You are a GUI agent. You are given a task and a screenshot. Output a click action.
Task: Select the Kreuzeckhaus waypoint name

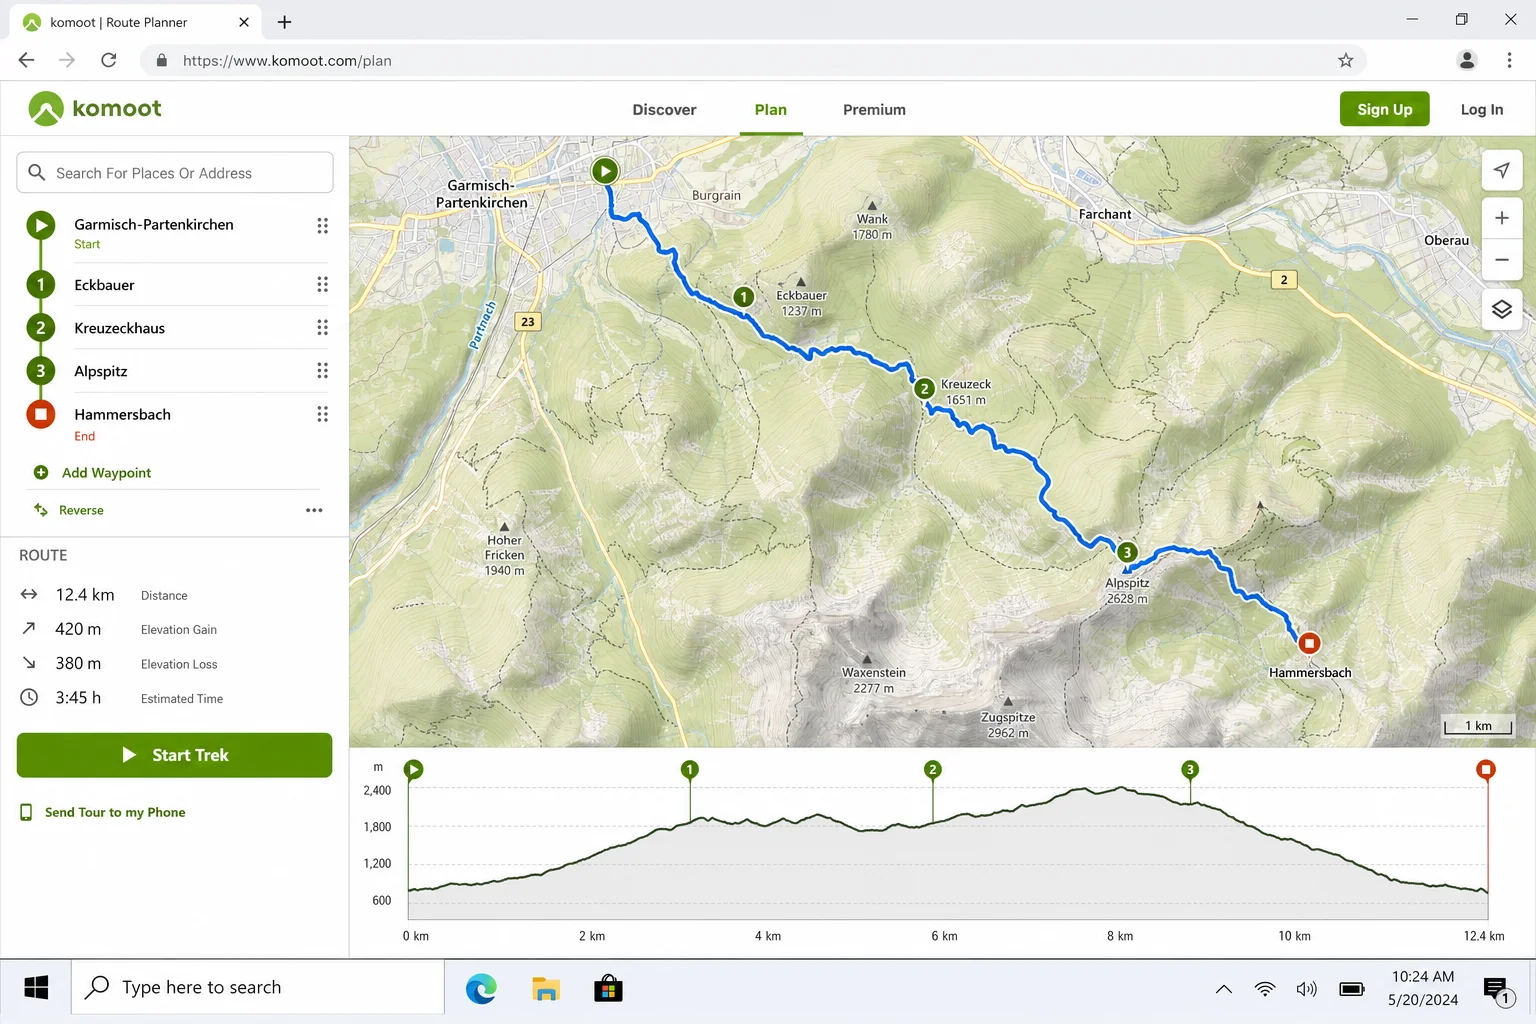tap(120, 328)
